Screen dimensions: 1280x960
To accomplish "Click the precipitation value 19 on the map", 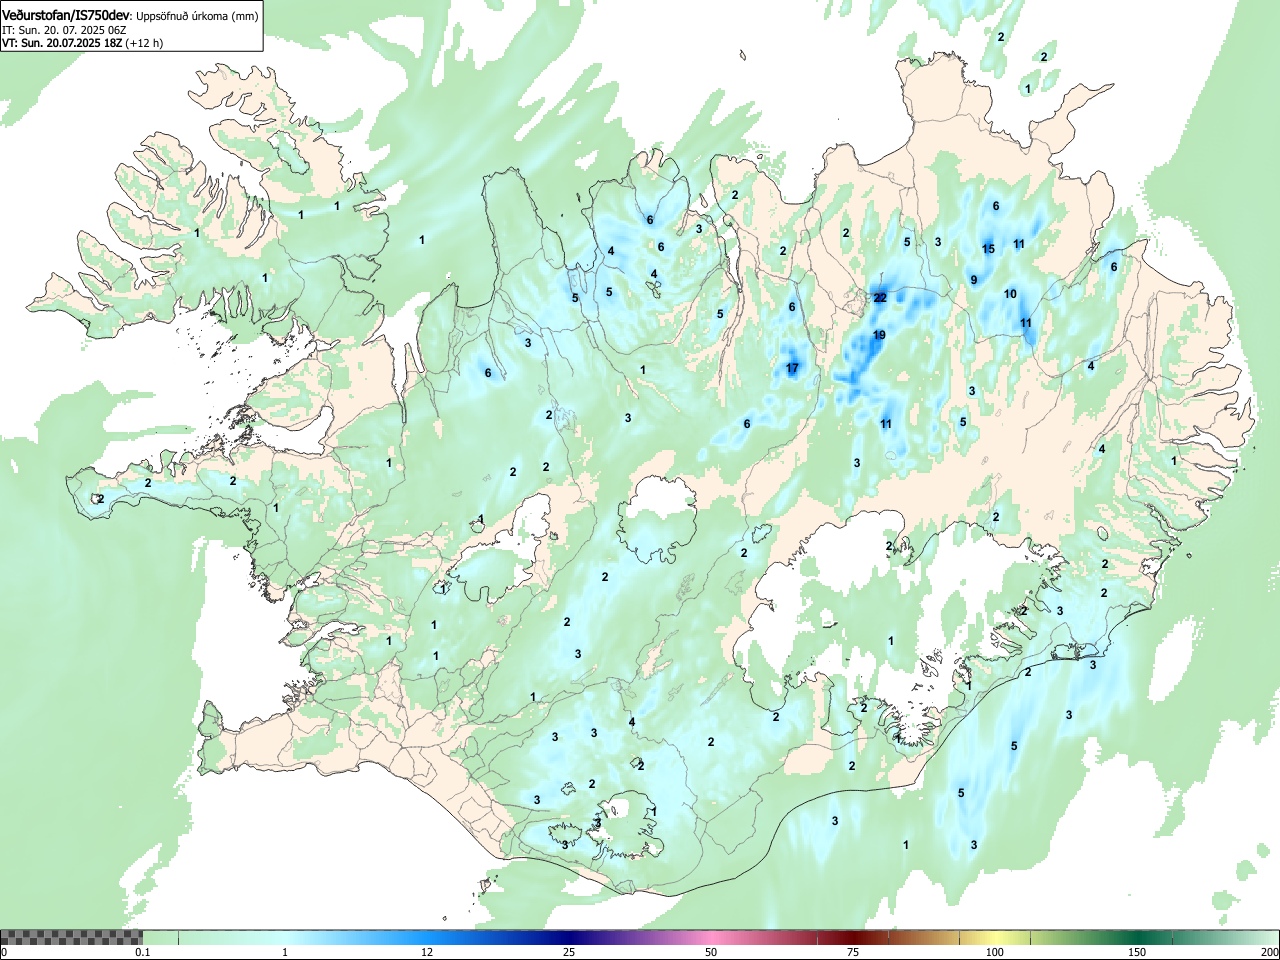I will pyautogui.click(x=879, y=335).
